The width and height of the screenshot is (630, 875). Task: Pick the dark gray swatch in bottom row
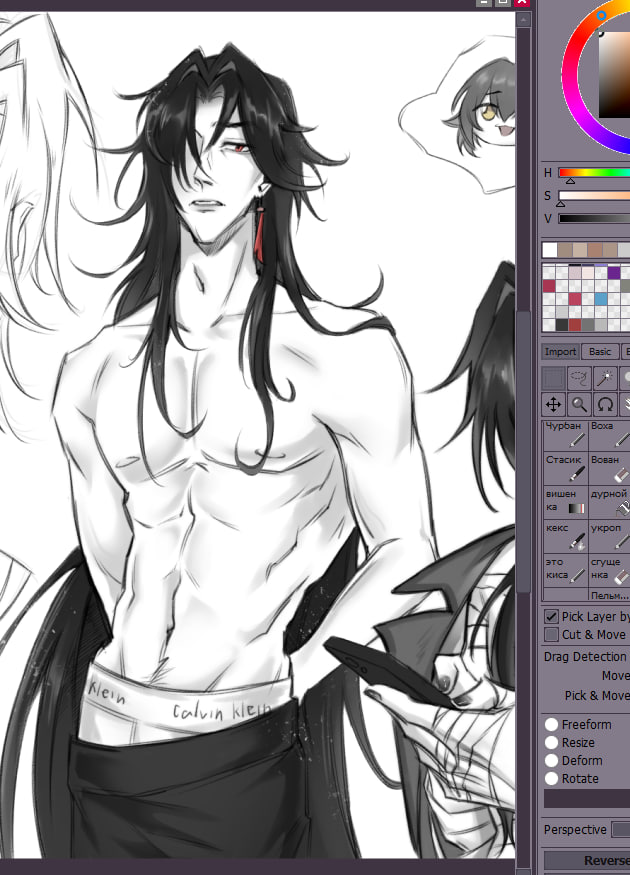pyautogui.click(x=562, y=325)
